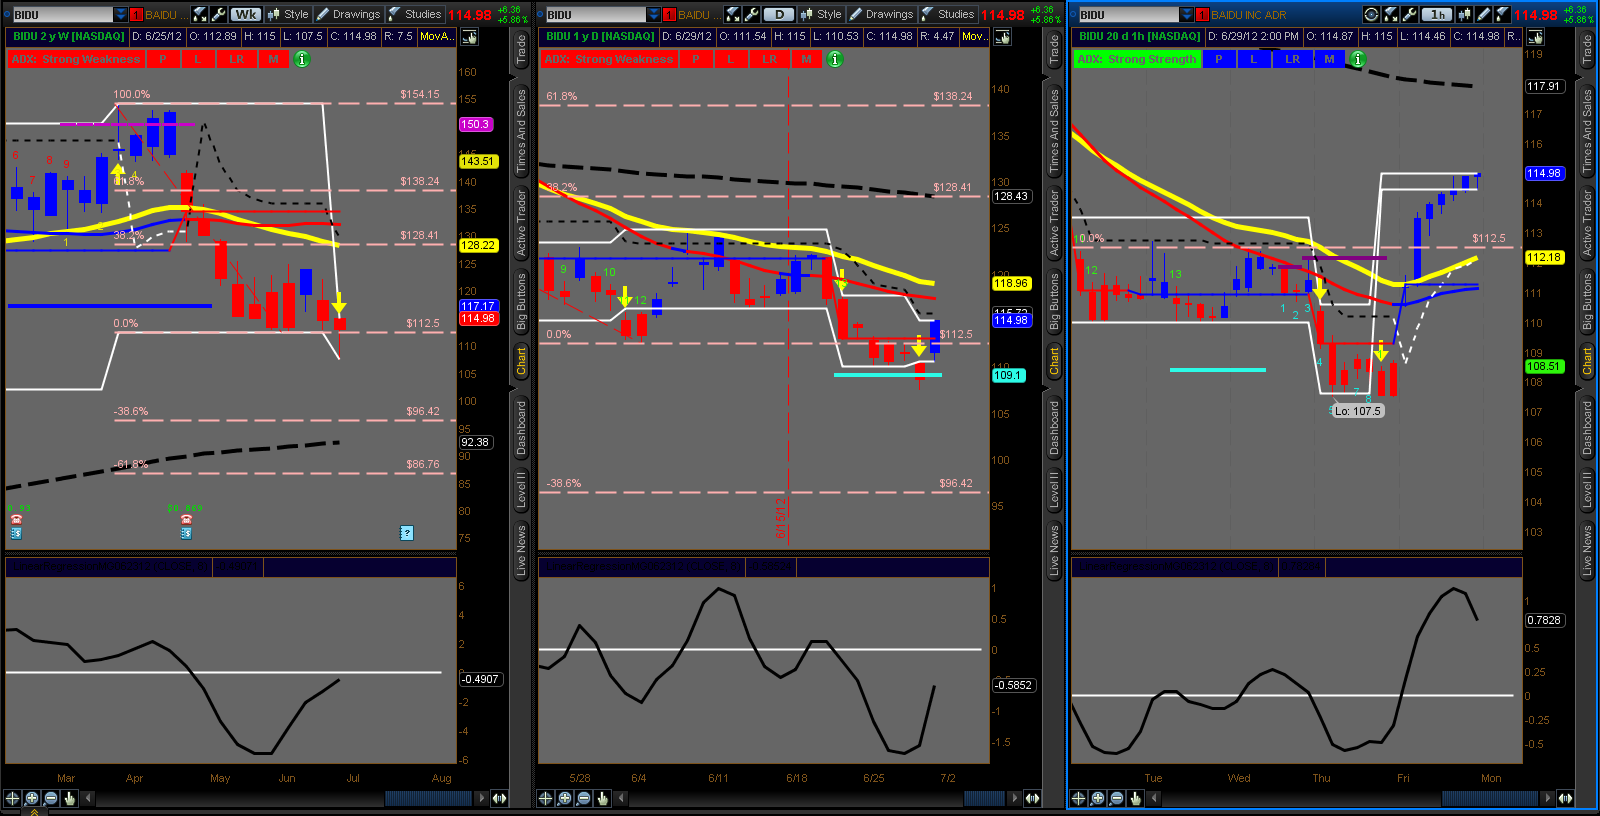Click the ADX info icon on 1h chart
Image resolution: width=1600 pixels, height=816 pixels.
coord(1357,59)
